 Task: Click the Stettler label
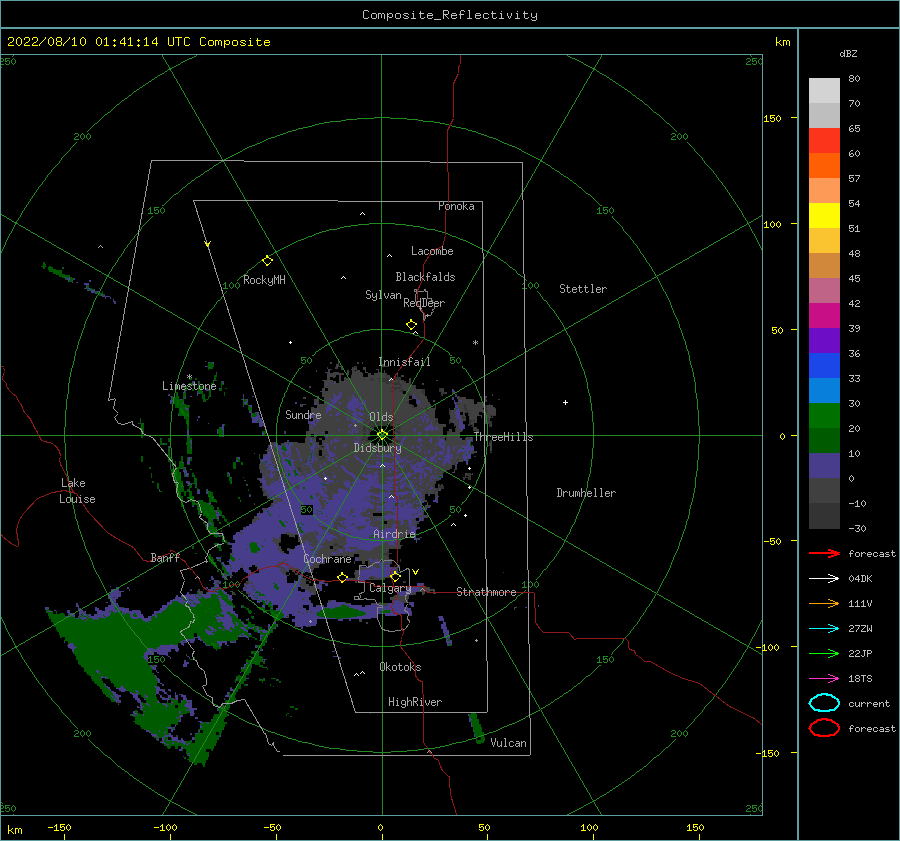(x=583, y=289)
